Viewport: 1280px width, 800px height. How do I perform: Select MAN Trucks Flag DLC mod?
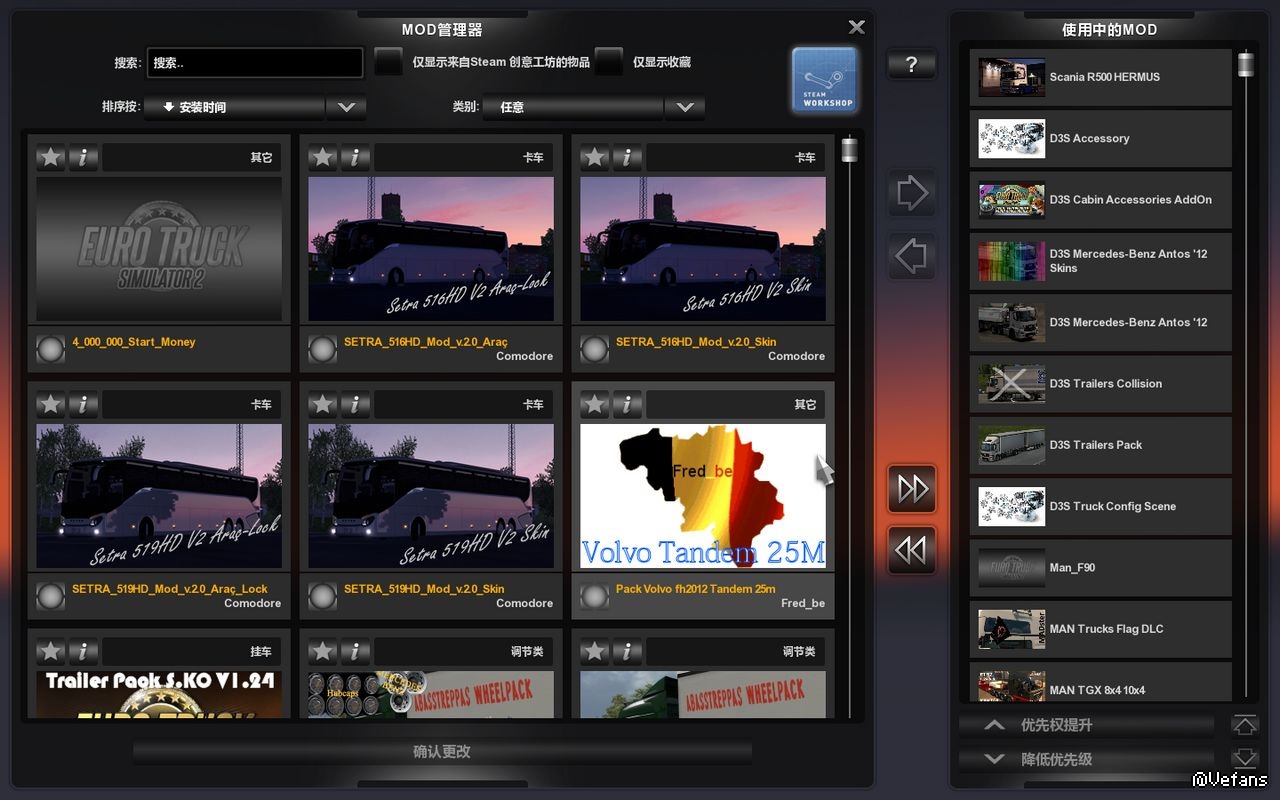tap(1101, 629)
